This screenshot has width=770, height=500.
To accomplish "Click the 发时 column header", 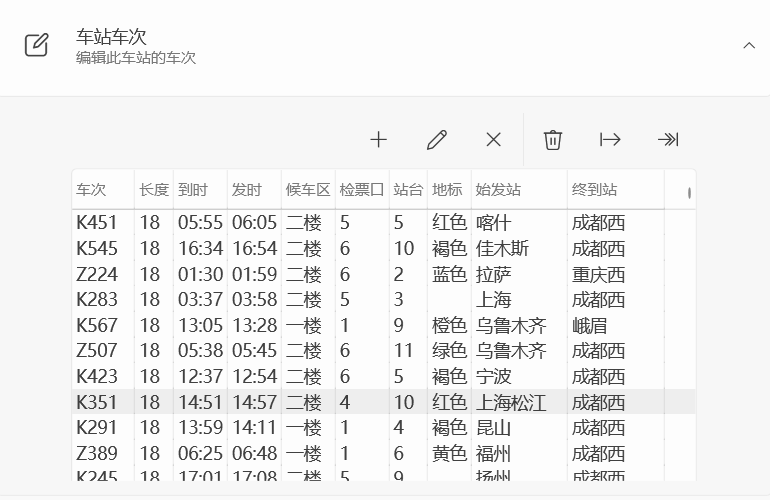I will point(246,190).
